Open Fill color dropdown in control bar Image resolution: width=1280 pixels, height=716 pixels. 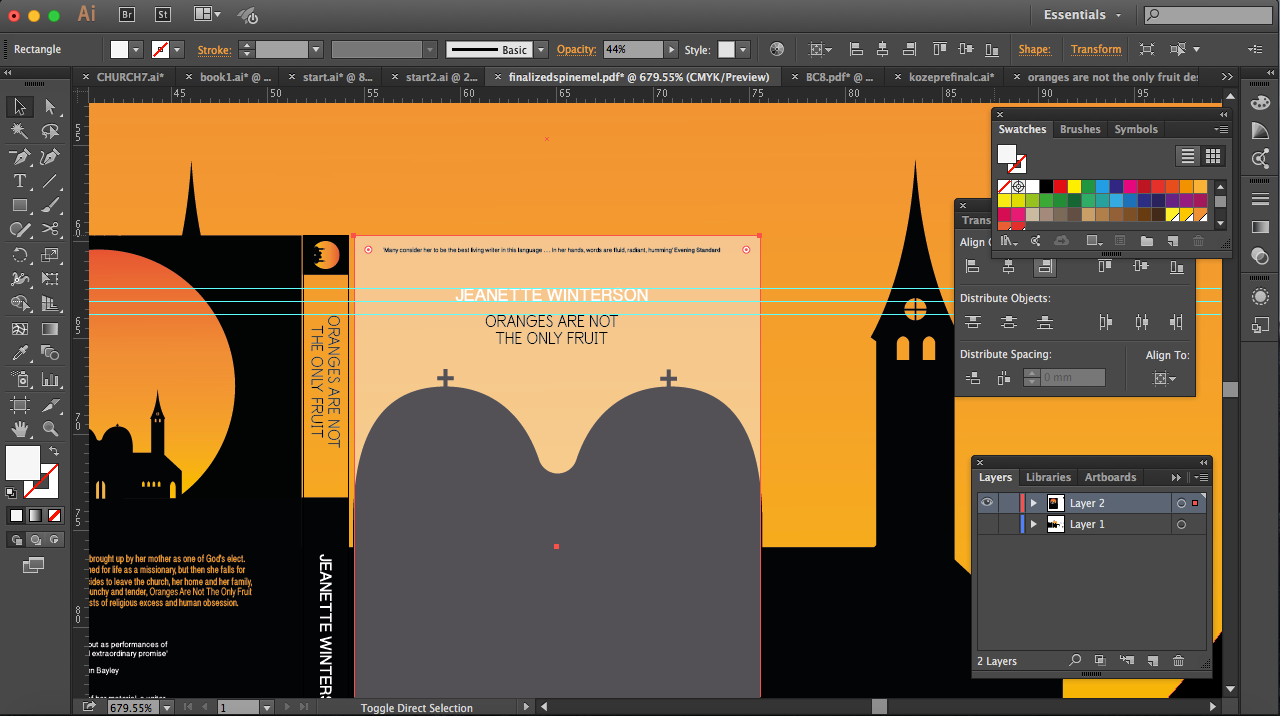tap(136, 49)
